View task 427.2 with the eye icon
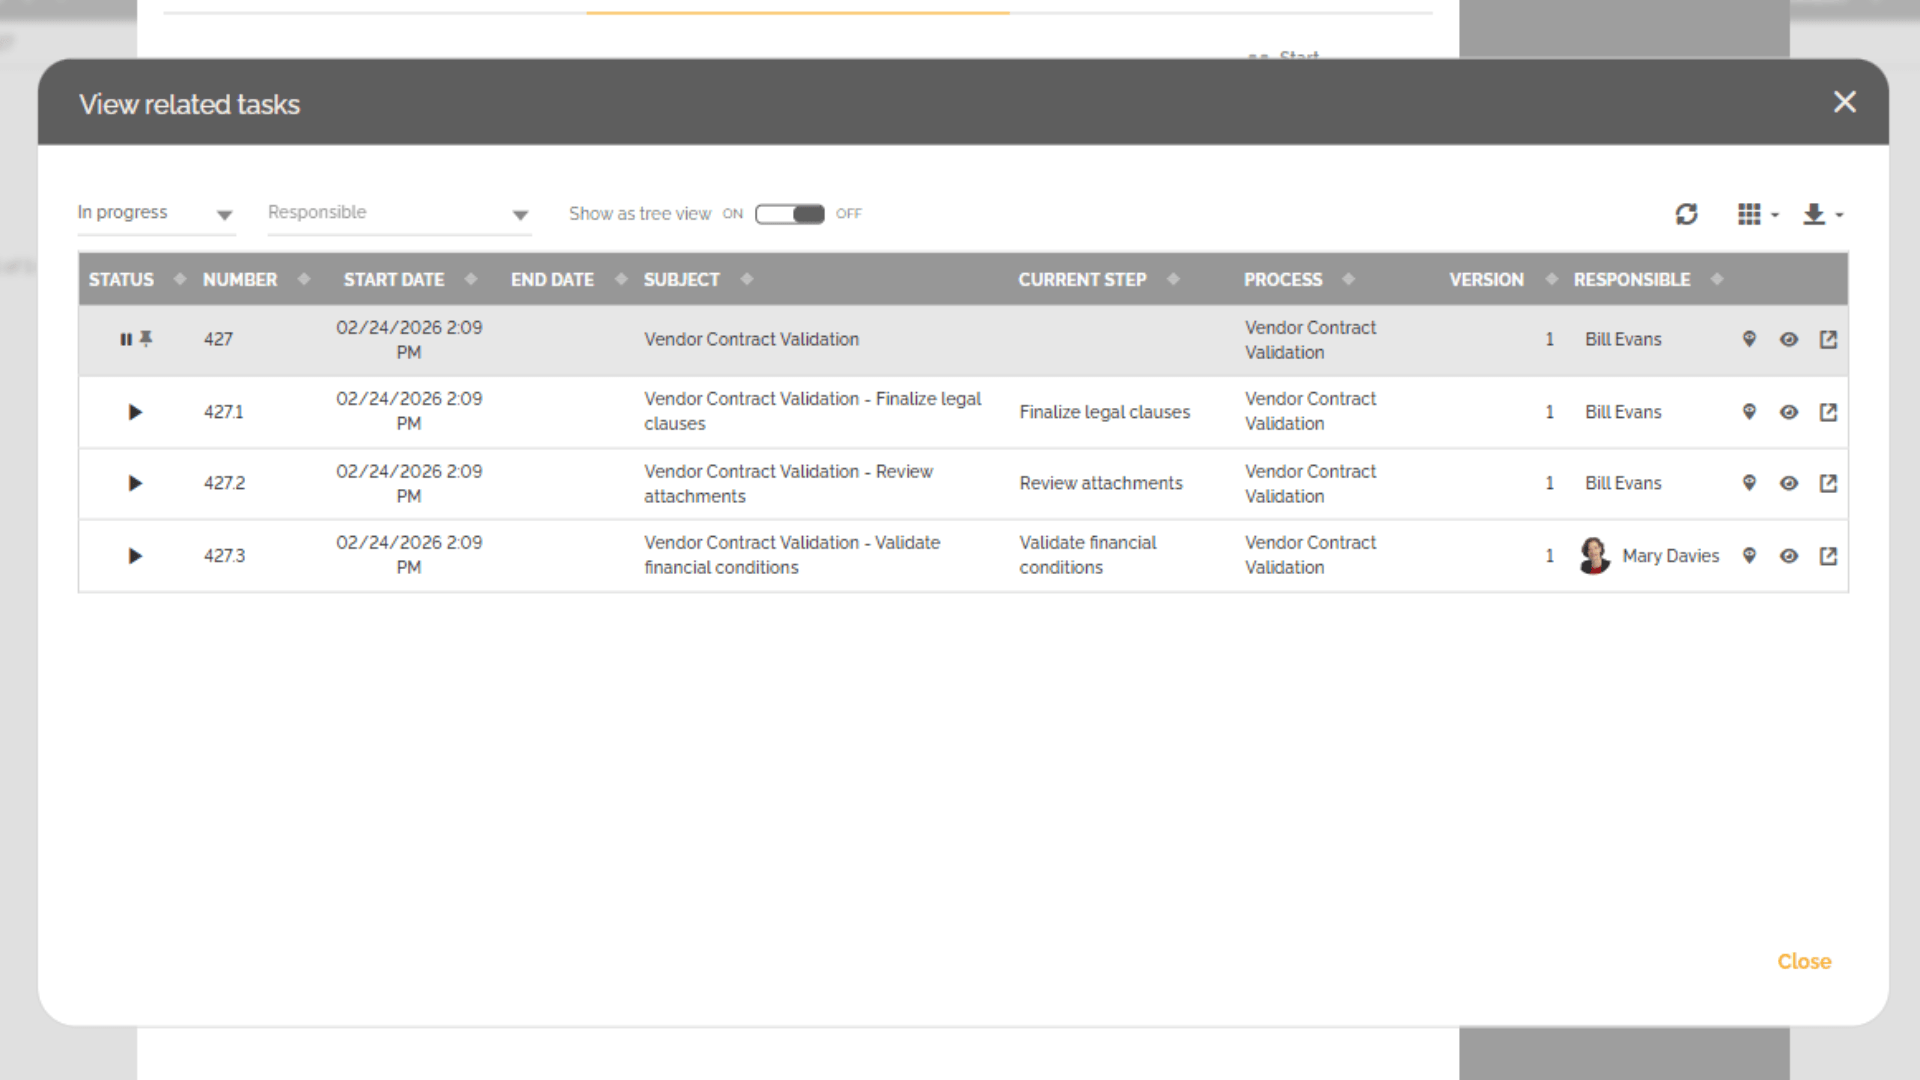Viewport: 1920px width, 1080px height. tap(1789, 483)
